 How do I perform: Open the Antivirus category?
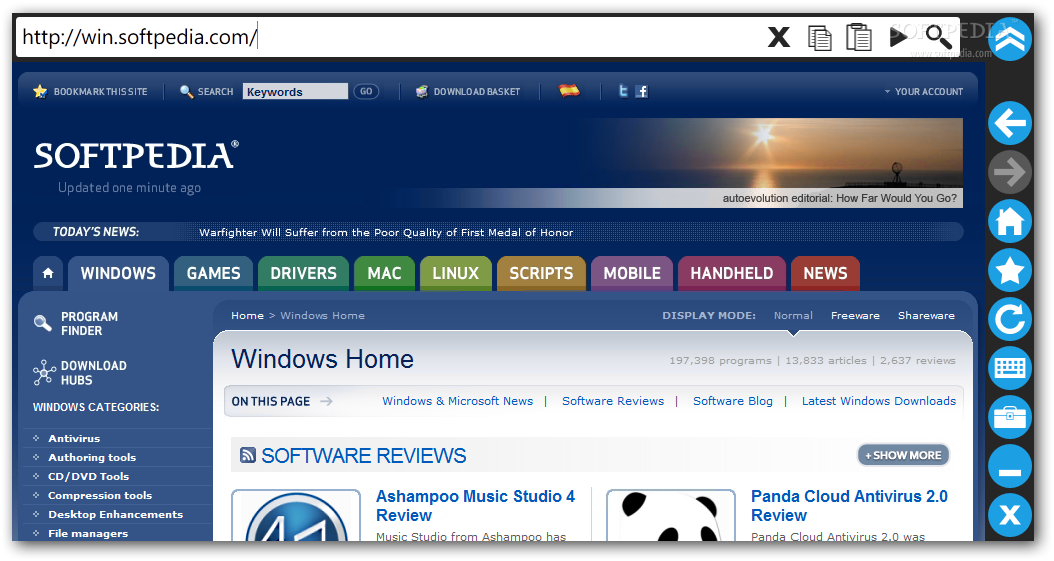coord(74,438)
